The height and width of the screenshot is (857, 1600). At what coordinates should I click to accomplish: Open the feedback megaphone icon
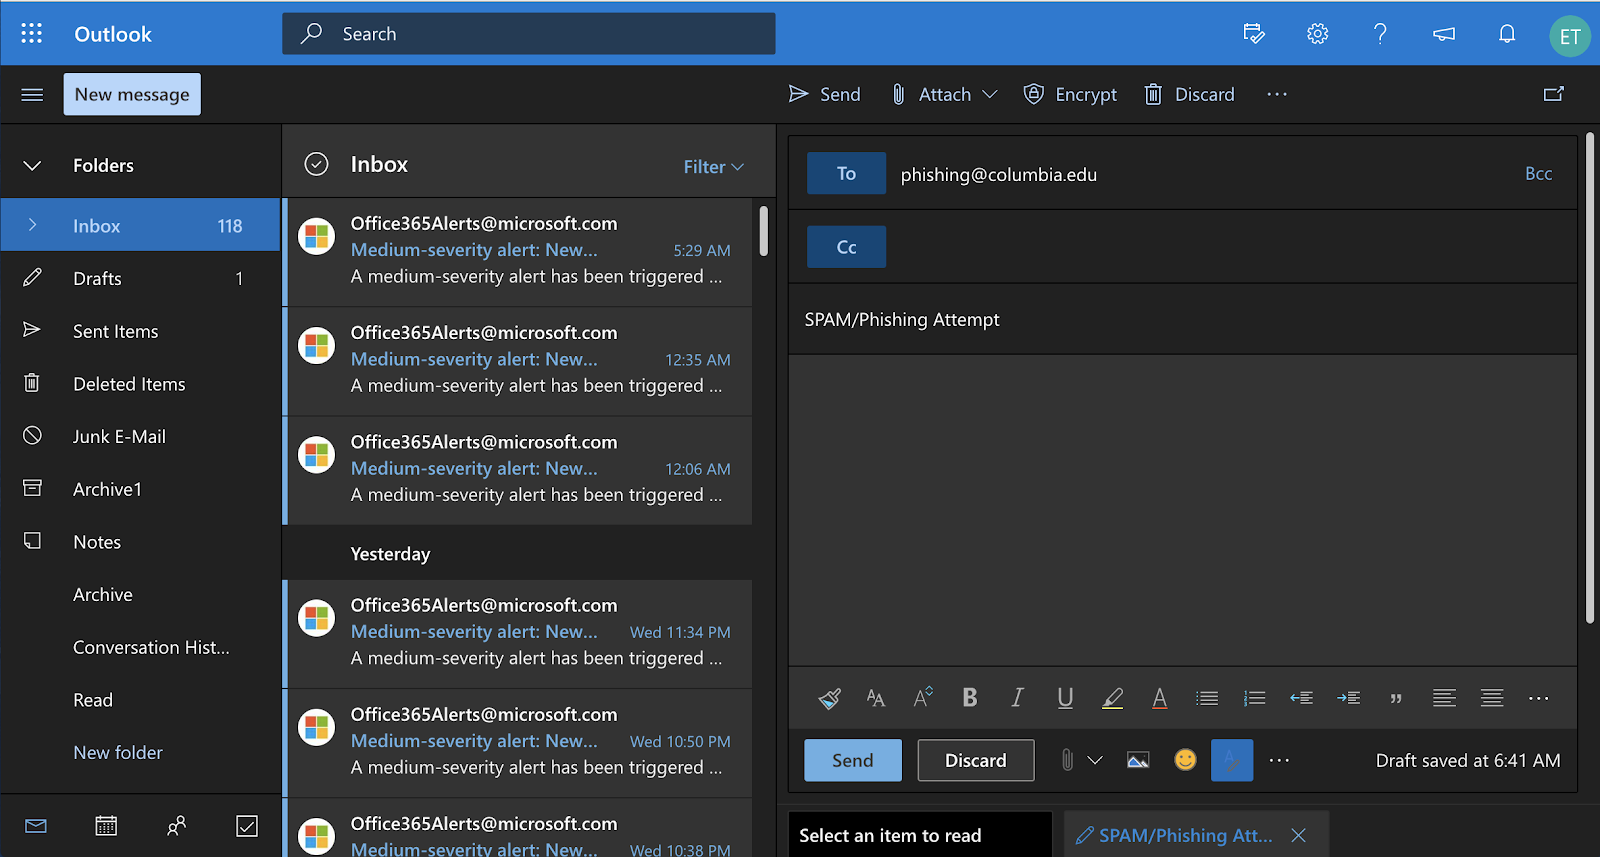pos(1444,34)
